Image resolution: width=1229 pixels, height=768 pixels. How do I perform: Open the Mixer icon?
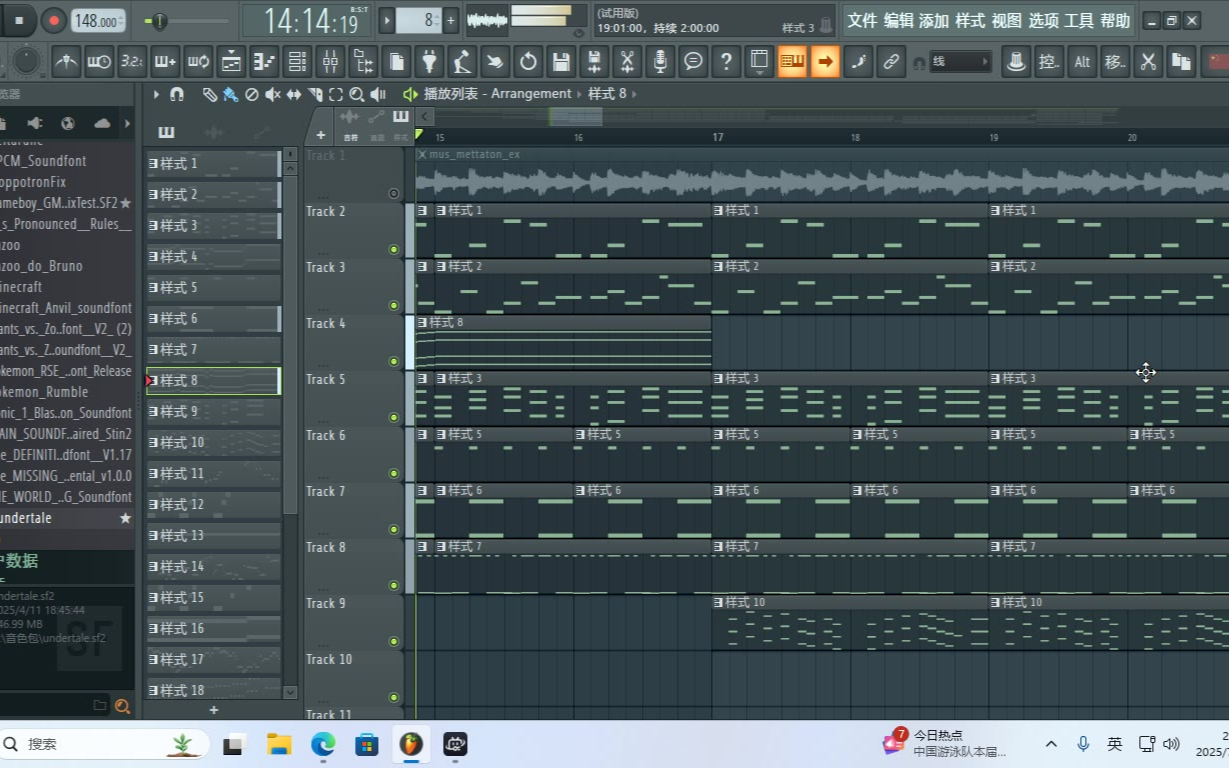330,62
